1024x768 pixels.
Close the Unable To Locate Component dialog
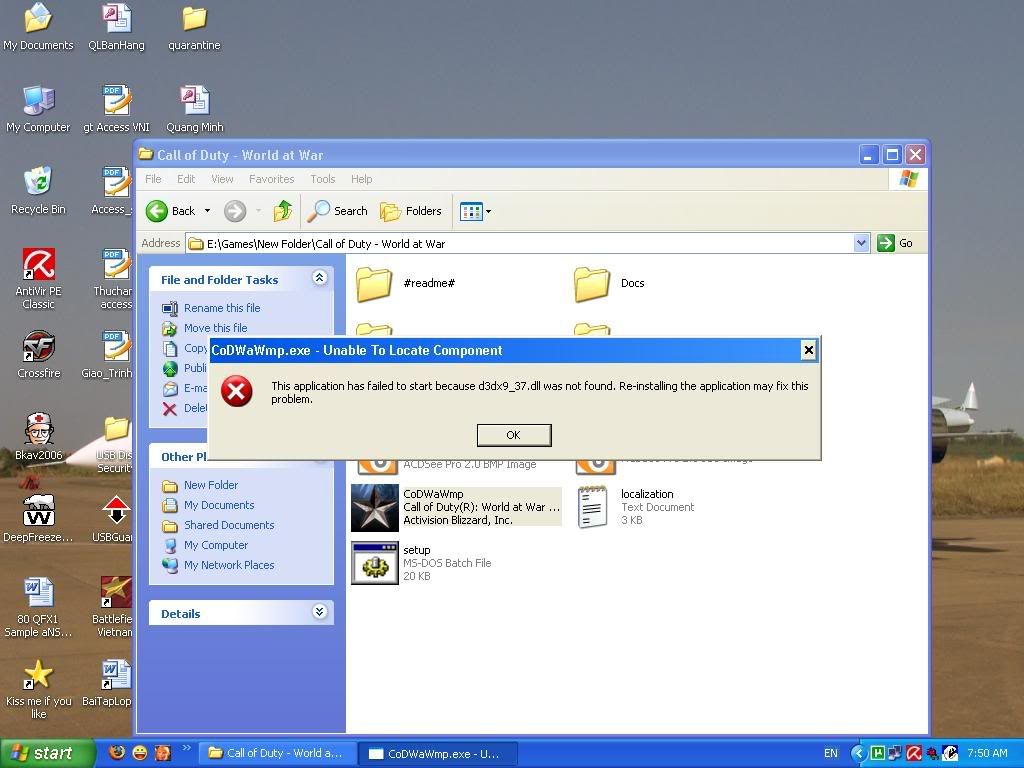coord(808,350)
